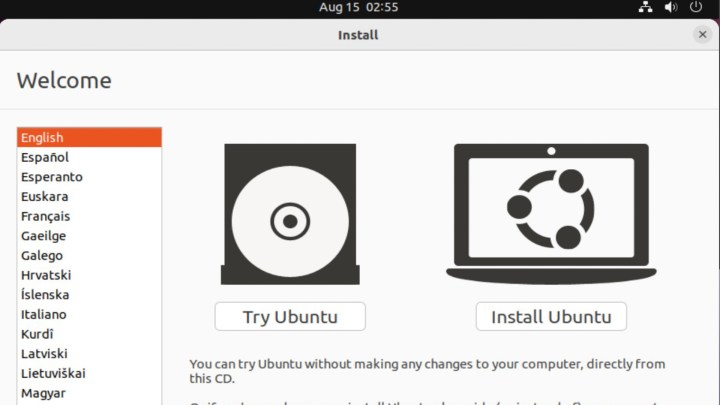
Task: Choose Magyar in the language list
Action: pos(88,393)
